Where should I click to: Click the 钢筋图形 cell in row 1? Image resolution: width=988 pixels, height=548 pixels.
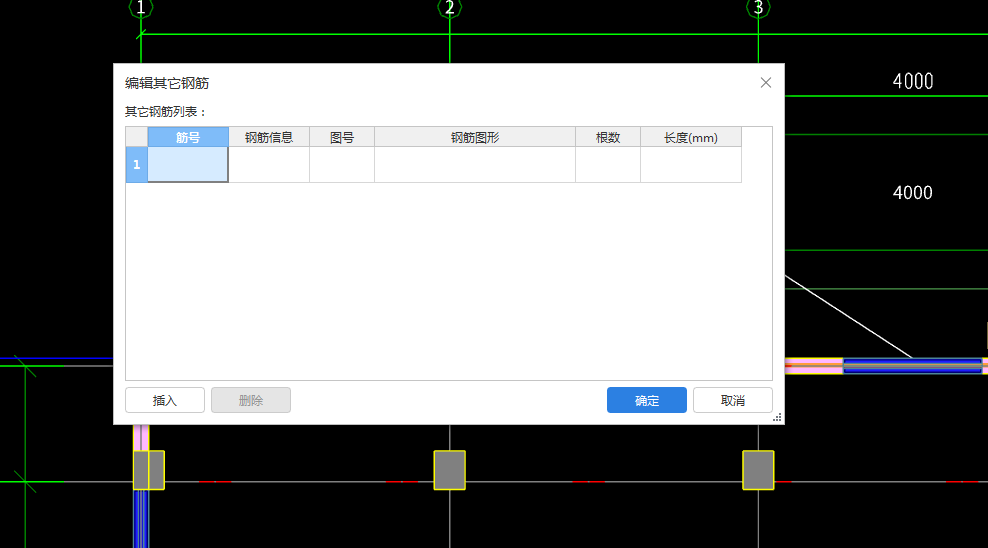[x=475, y=164]
